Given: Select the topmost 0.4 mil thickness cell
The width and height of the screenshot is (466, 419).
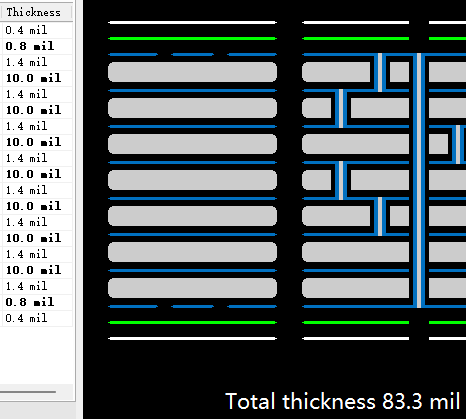Looking at the screenshot, I should tap(36, 30).
